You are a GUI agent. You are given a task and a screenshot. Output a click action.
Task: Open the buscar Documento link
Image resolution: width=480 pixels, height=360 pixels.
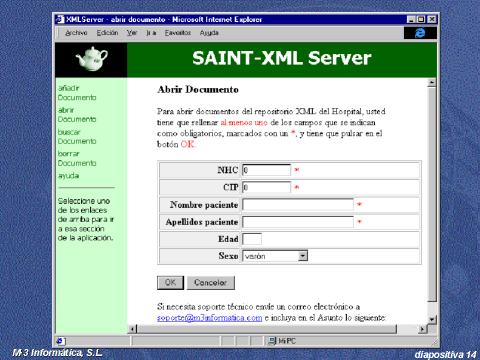click(x=77, y=137)
